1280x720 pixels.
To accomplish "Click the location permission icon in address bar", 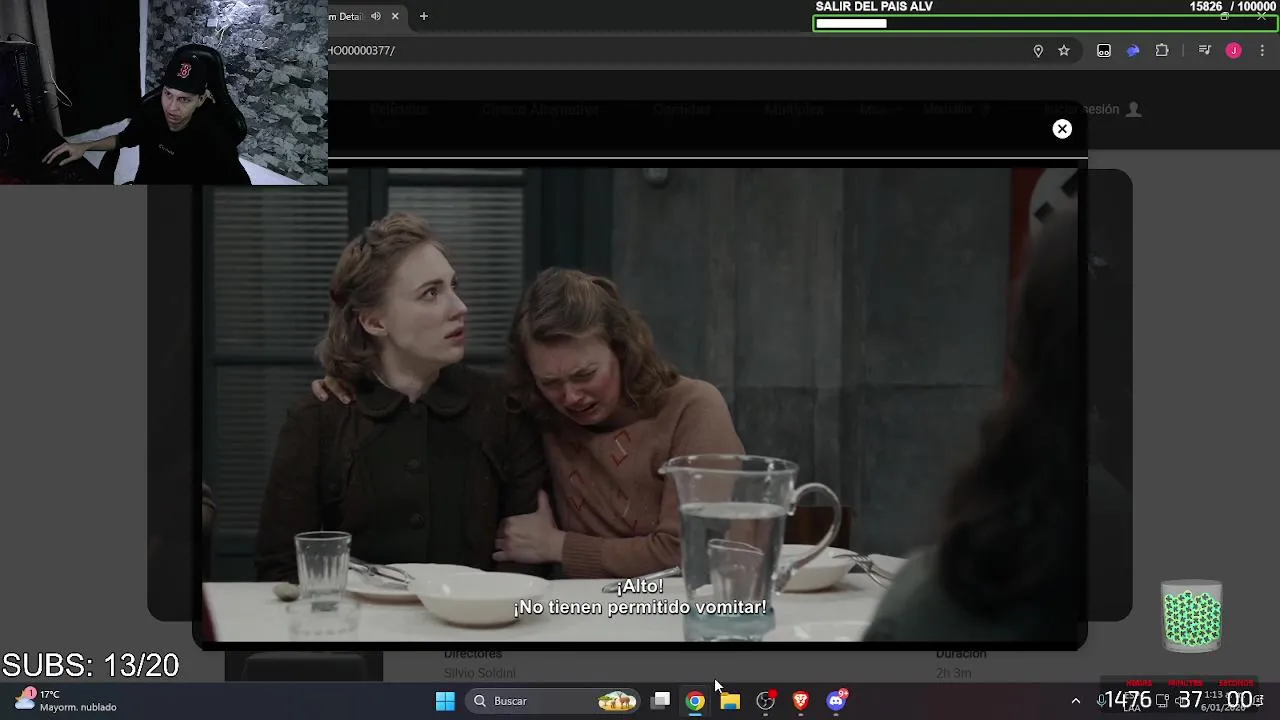I will point(1038,51).
